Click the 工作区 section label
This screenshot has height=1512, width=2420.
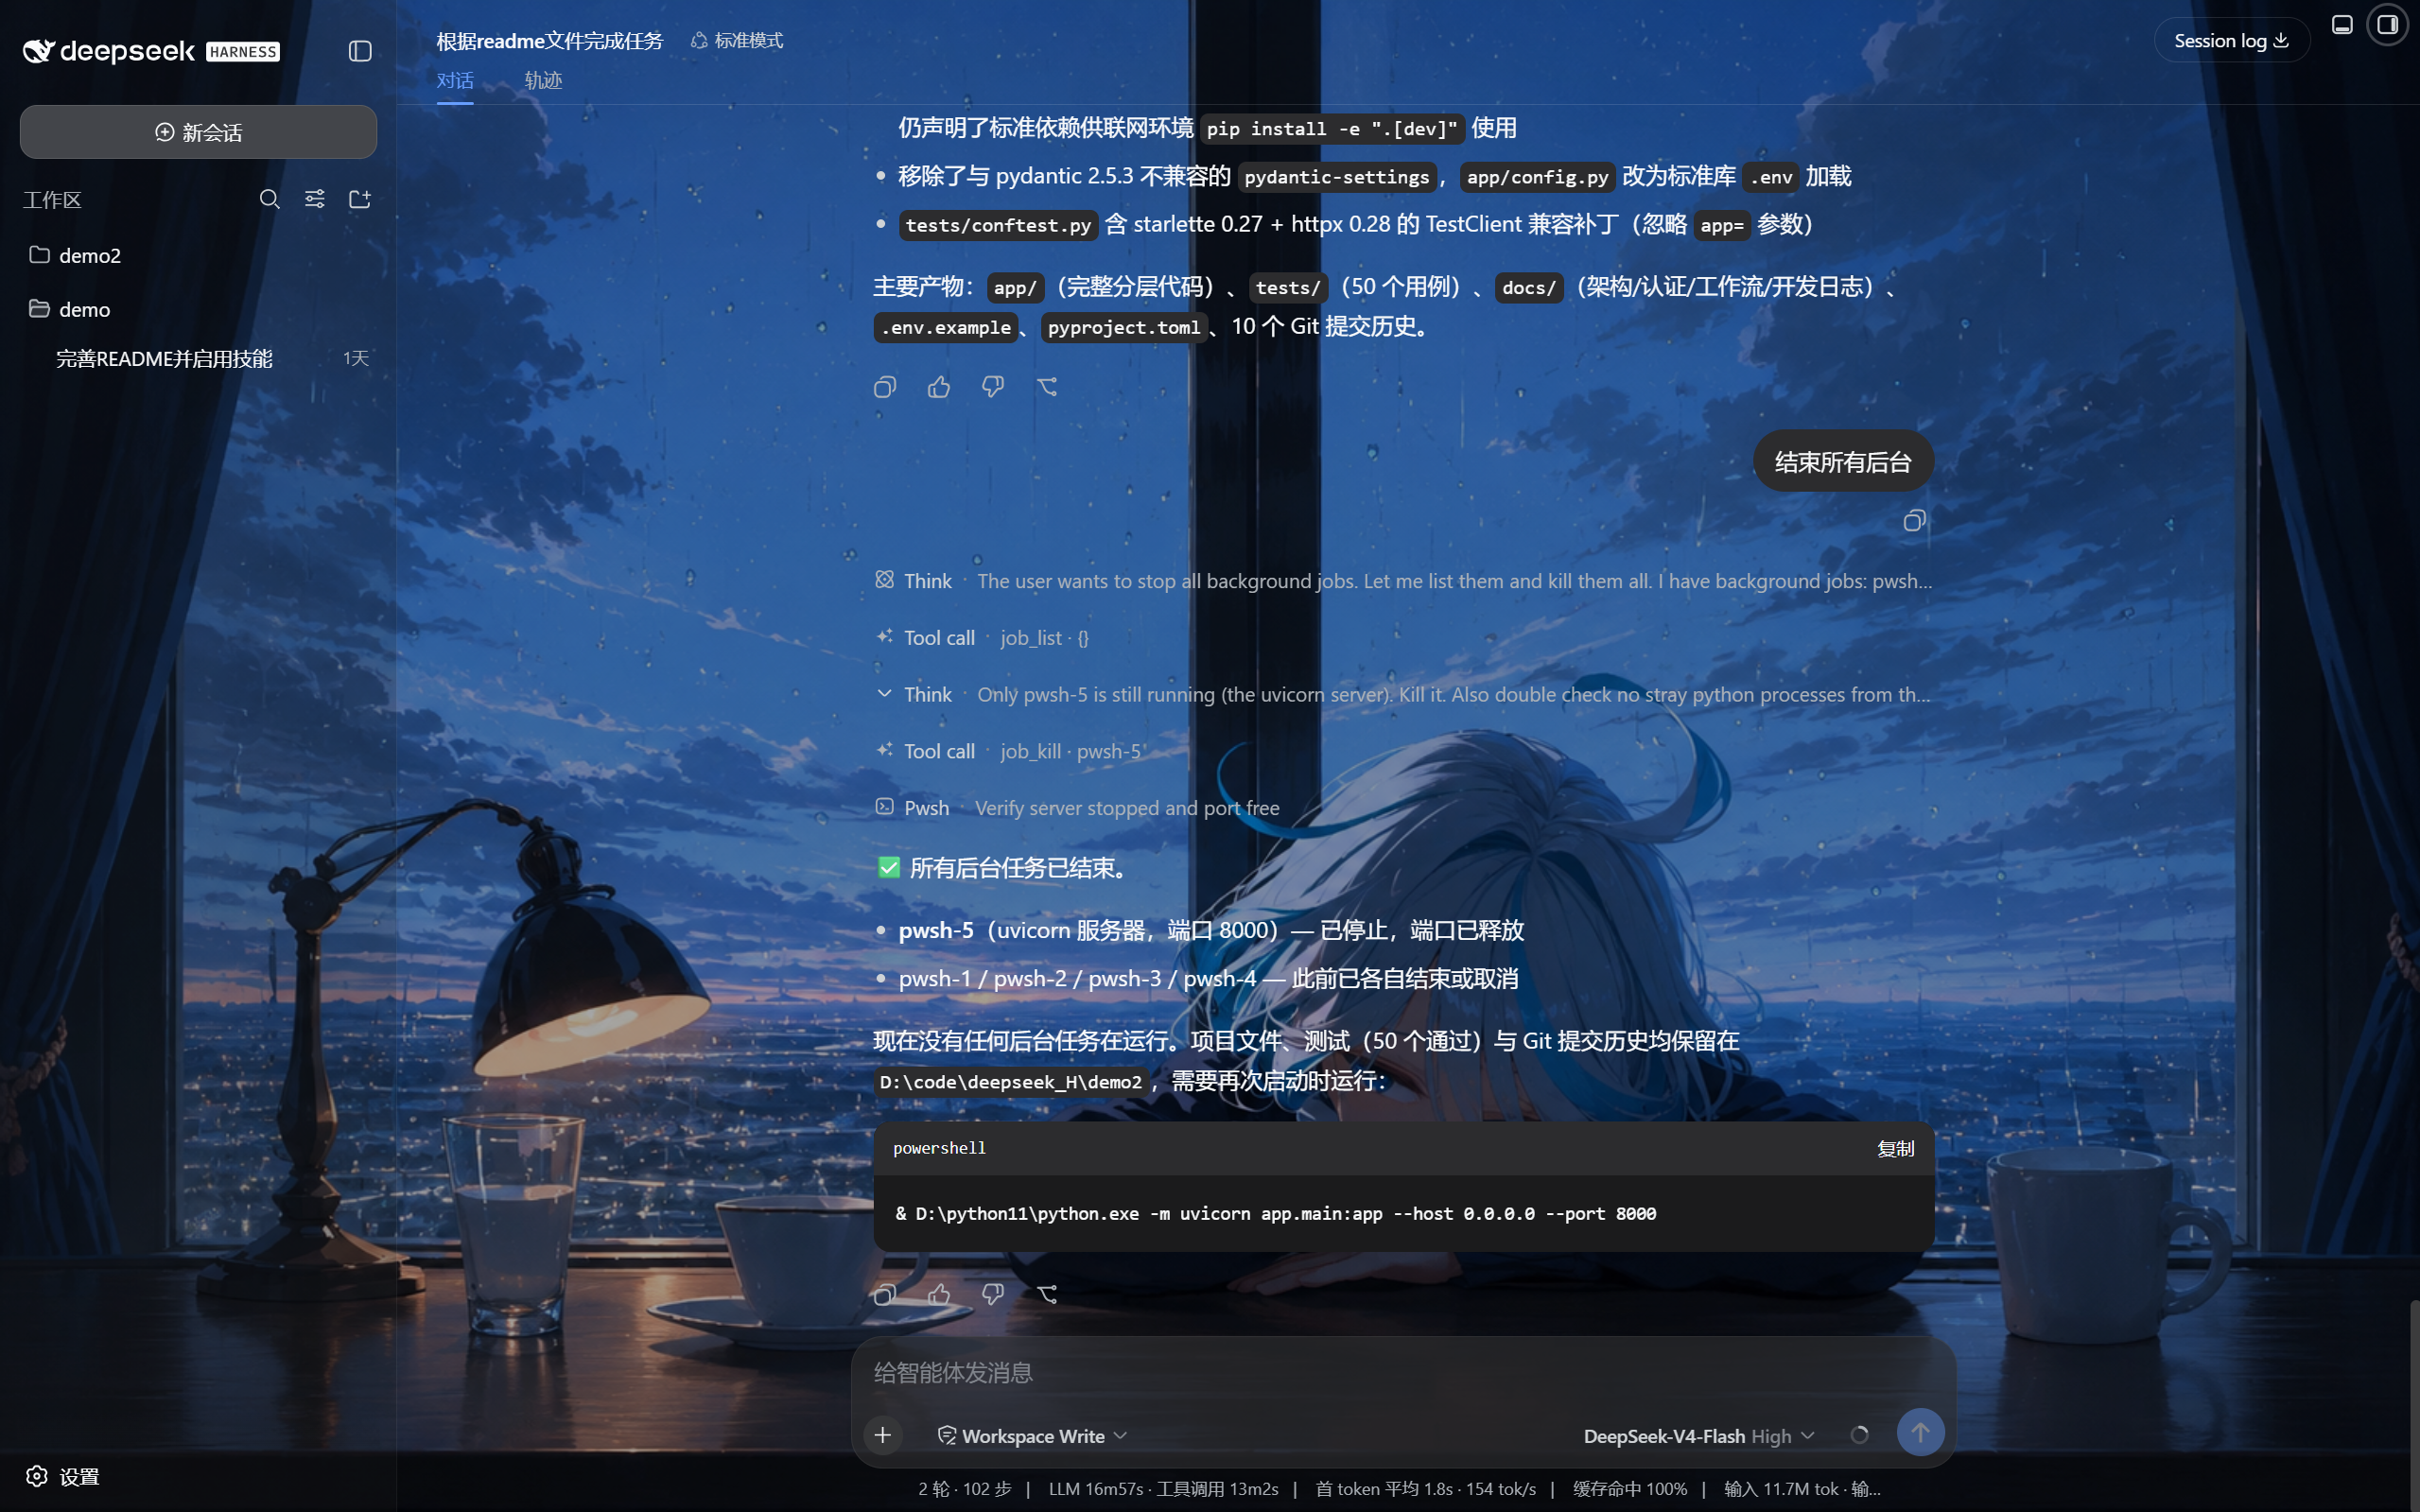click(x=52, y=200)
